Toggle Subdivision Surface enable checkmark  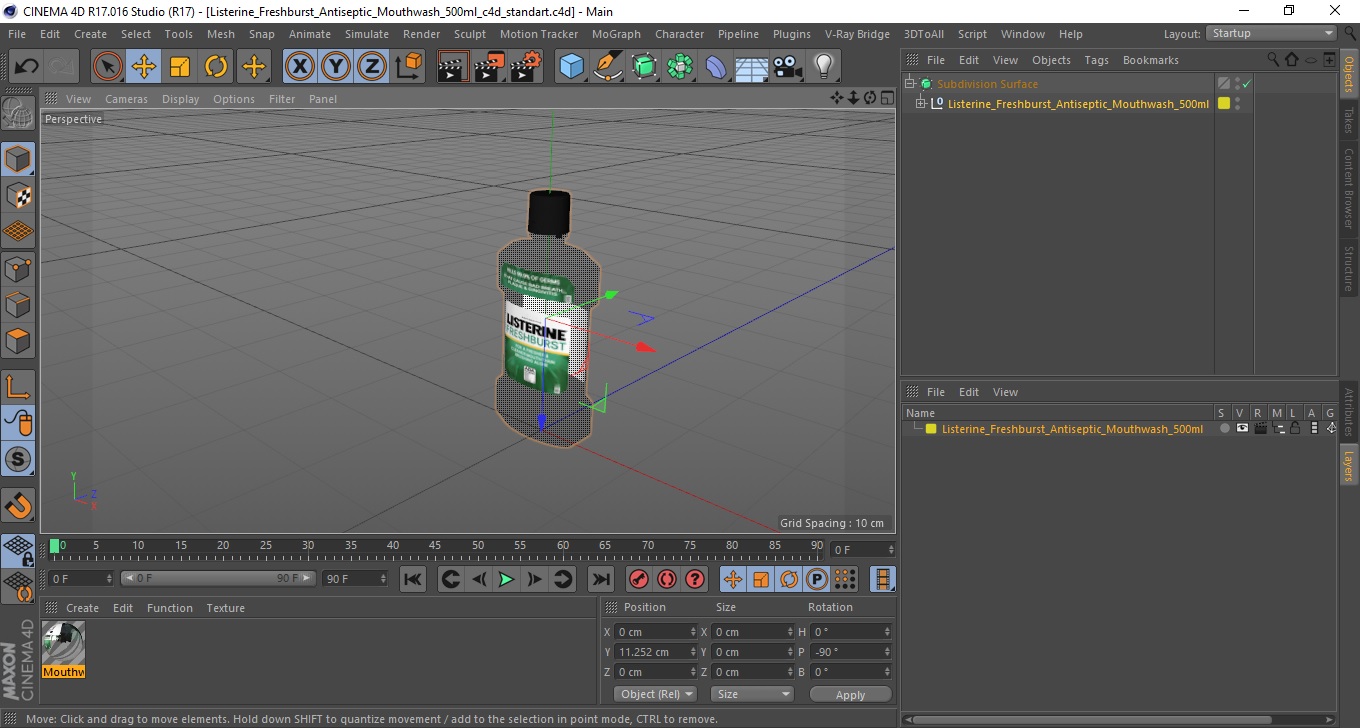coord(1246,84)
